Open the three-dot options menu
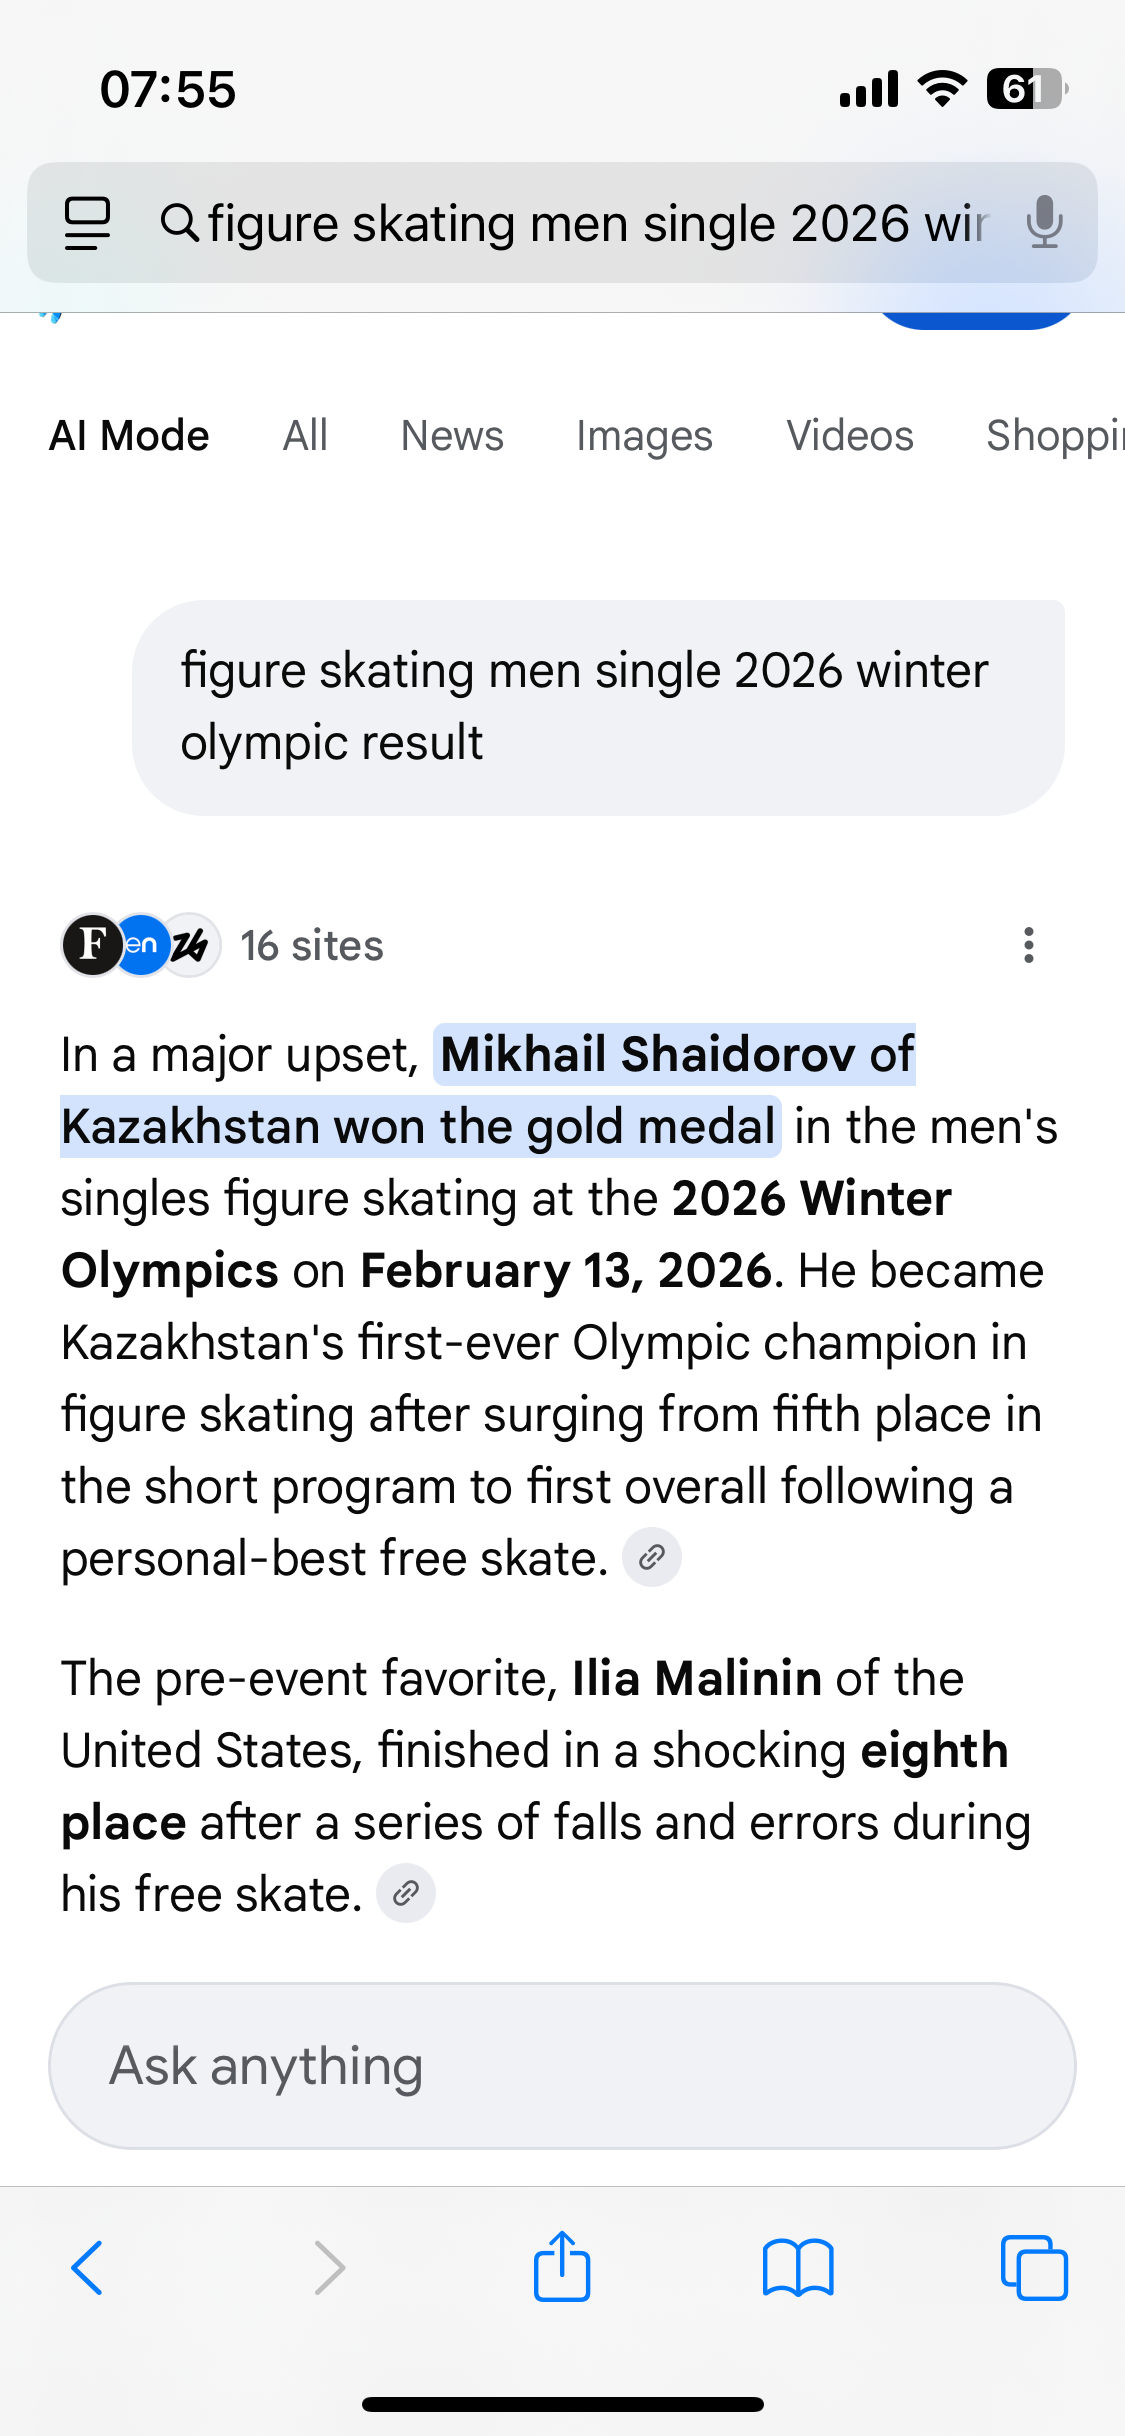Image resolution: width=1125 pixels, height=2436 pixels. tap(1028, 945)
